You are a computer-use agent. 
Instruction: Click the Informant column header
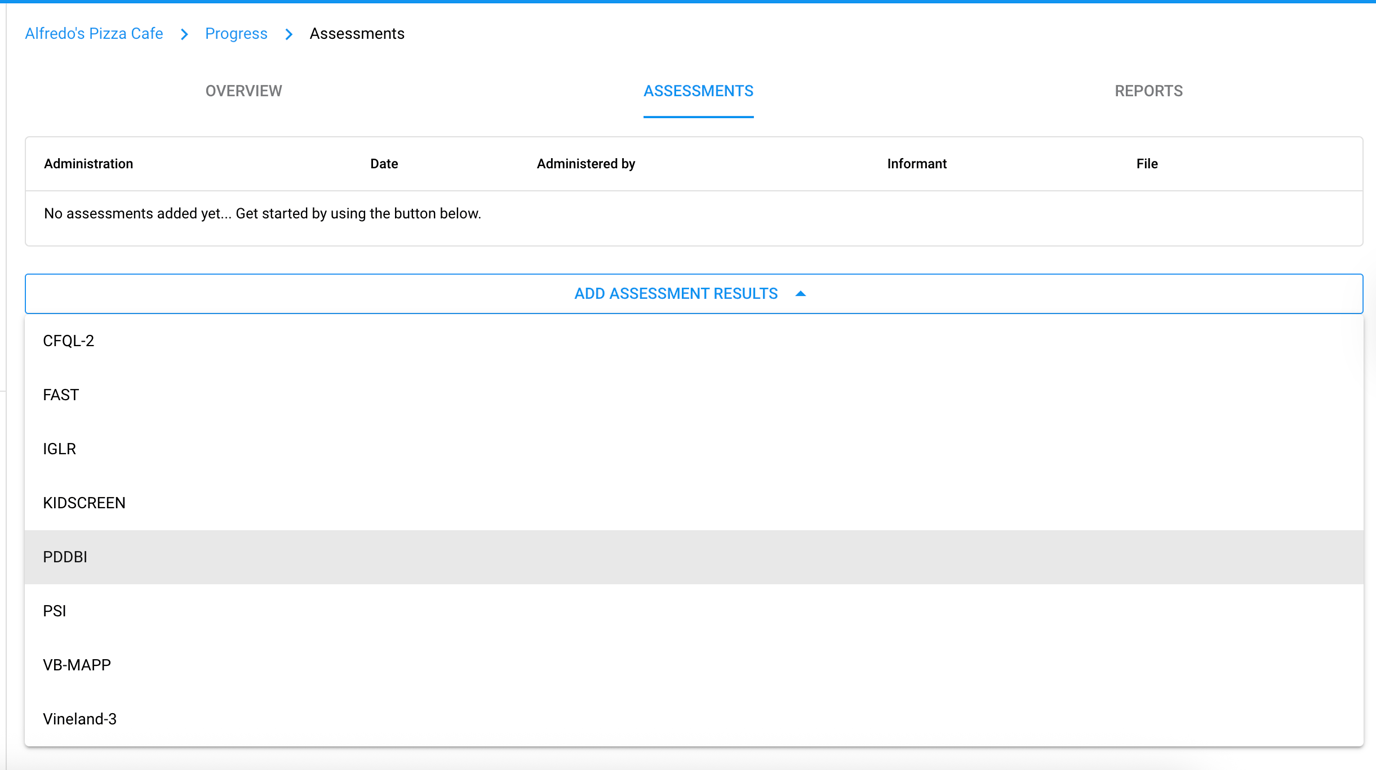pos(916,163)
